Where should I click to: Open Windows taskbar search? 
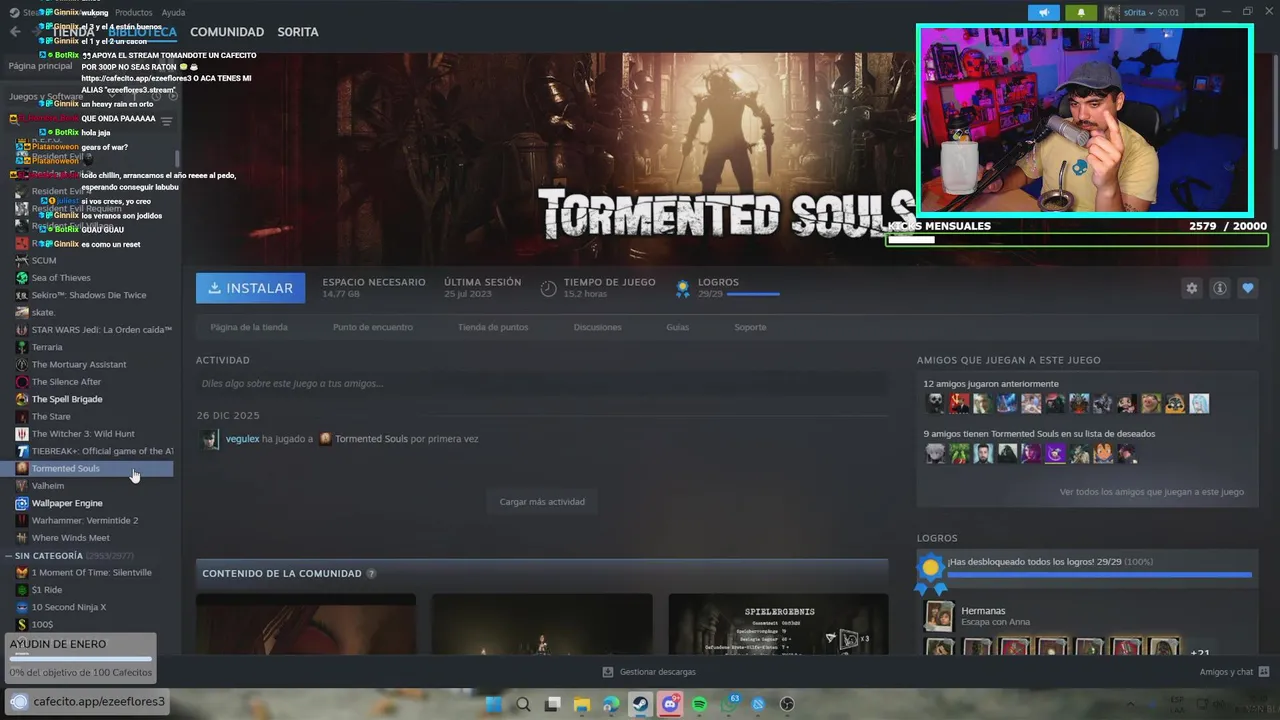(x=523, y=704)
